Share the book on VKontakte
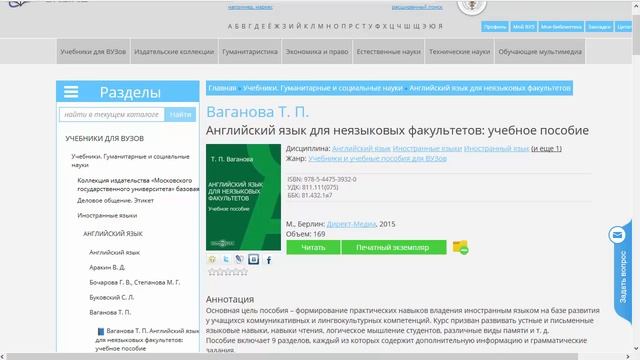 (253, 260)
